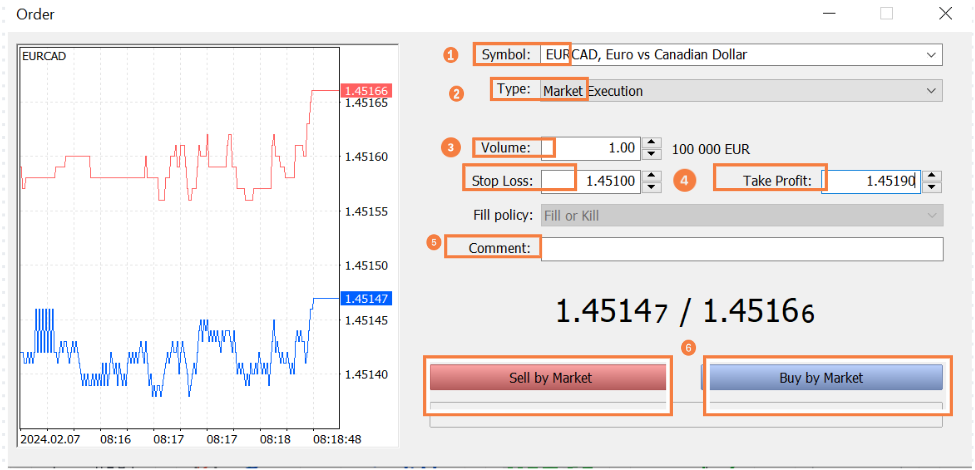Raise Stop Loss using up arrow
Image resolution: width=975 pixels, height=470 pixels.
[x=652, y=176]
